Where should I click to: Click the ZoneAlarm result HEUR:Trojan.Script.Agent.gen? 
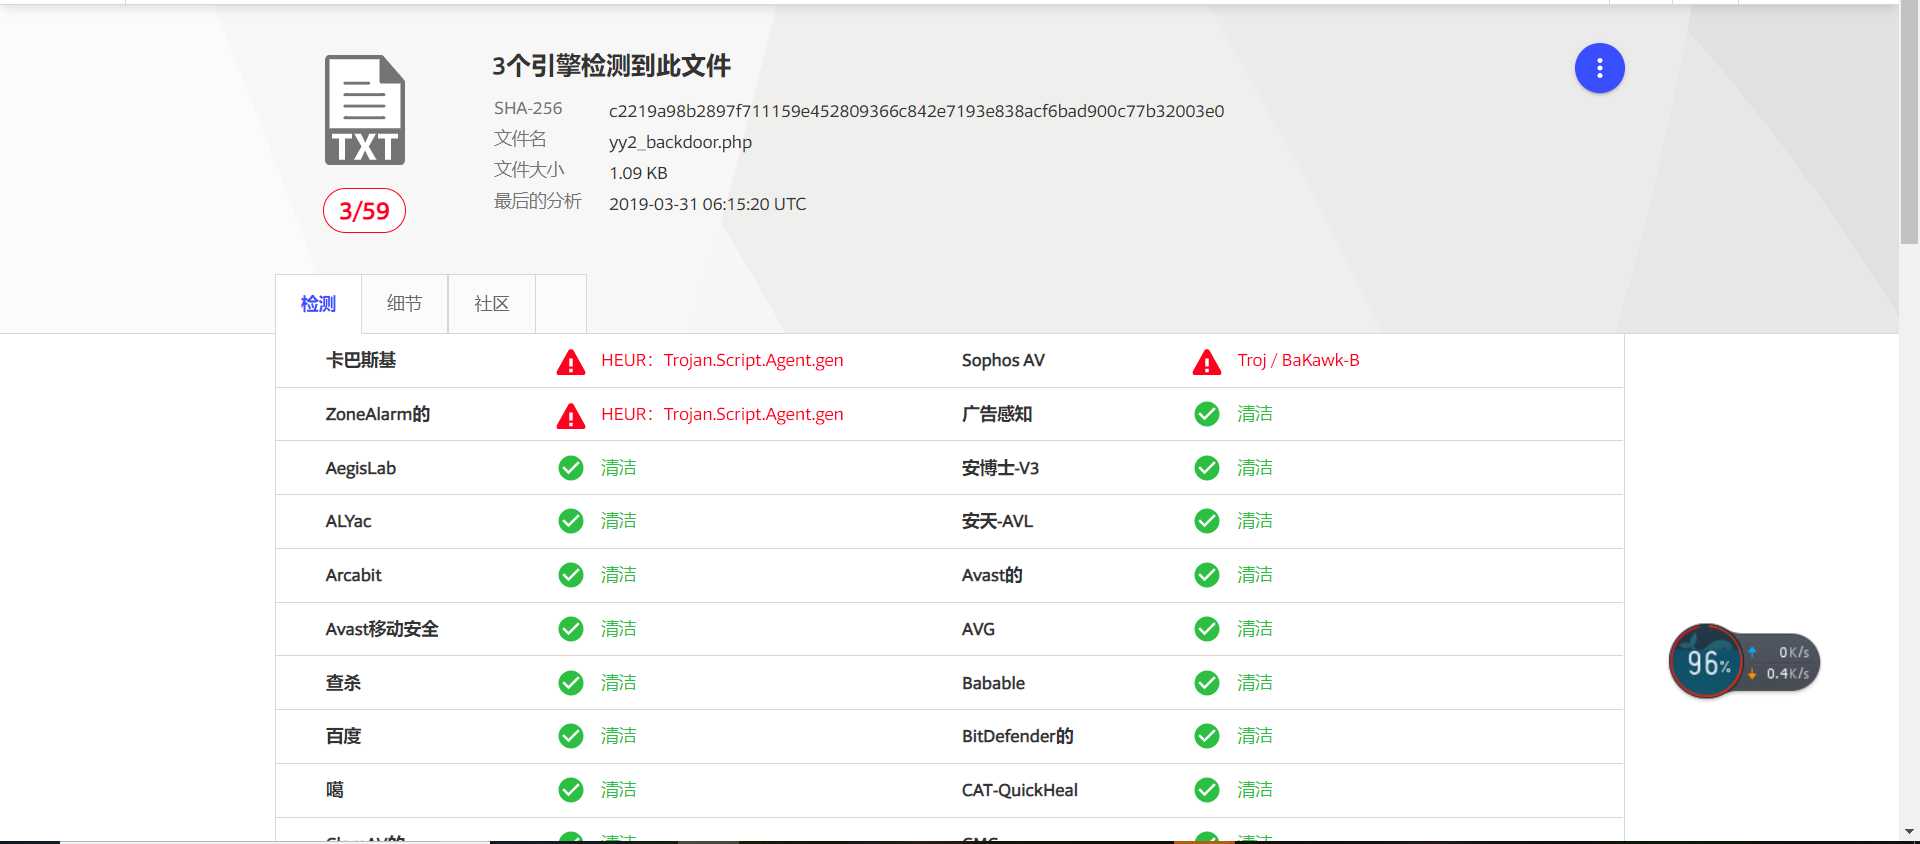[722, 414]
